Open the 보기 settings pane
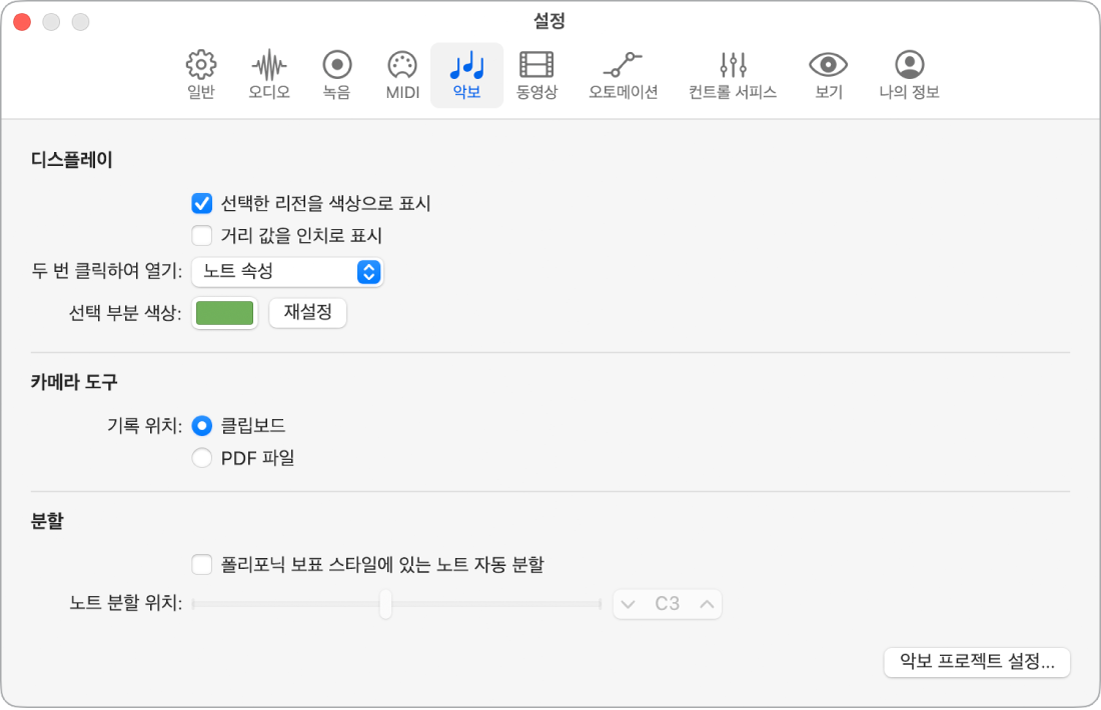 coord(826,74)
